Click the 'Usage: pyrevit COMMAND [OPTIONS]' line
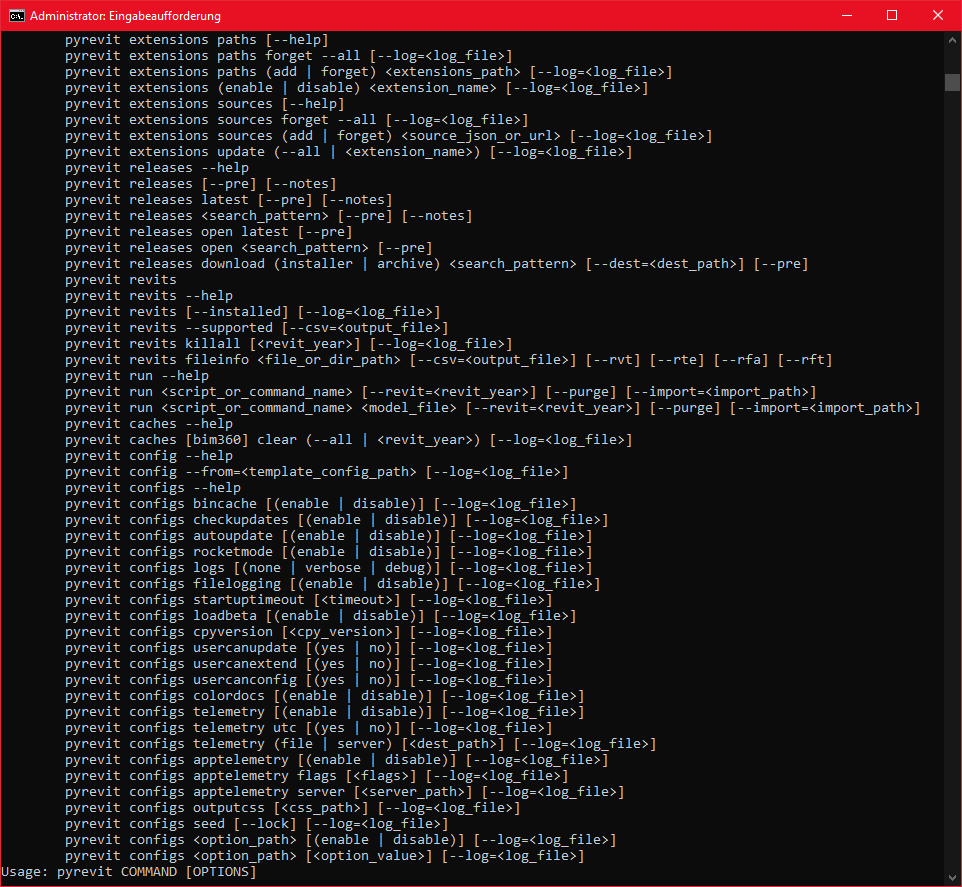Image resolution: width=962 pixels, height=887 pixels. [130, 871]
